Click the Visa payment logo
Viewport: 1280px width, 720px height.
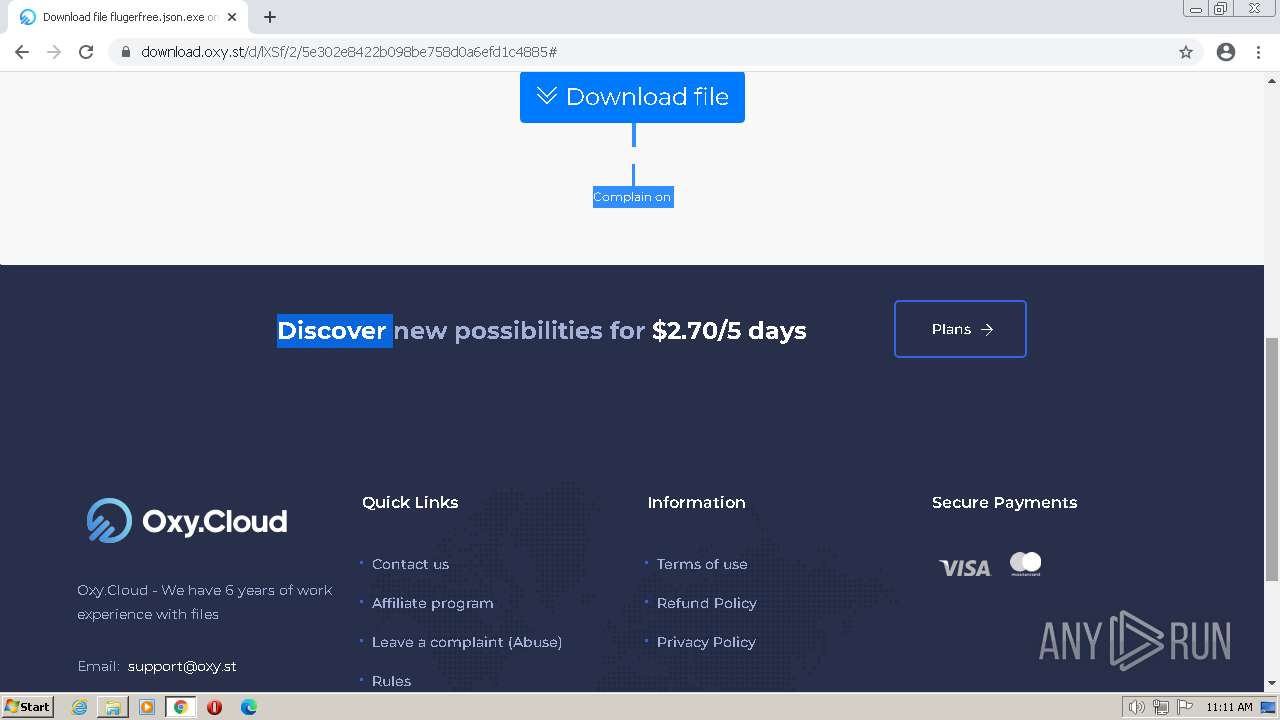coord(965,567)
